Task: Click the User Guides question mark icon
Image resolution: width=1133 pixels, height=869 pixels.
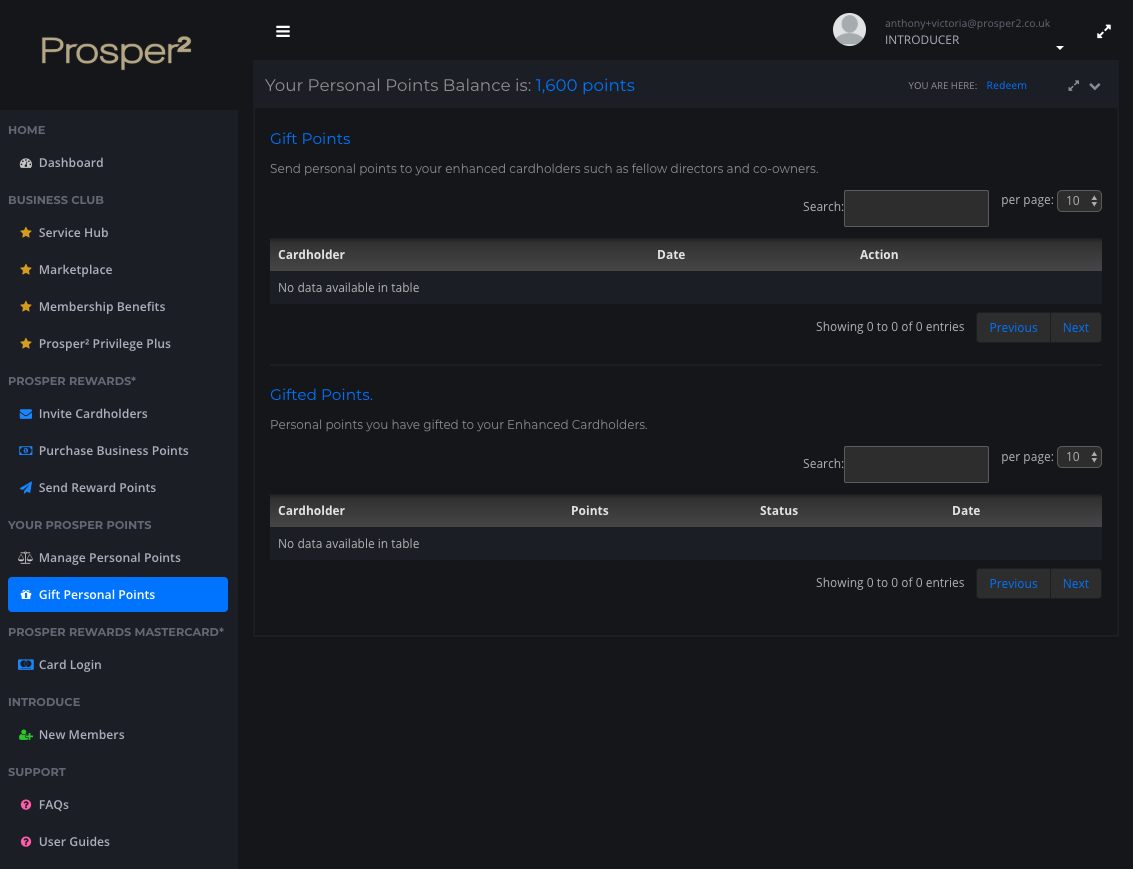Action: click(25, 842)
